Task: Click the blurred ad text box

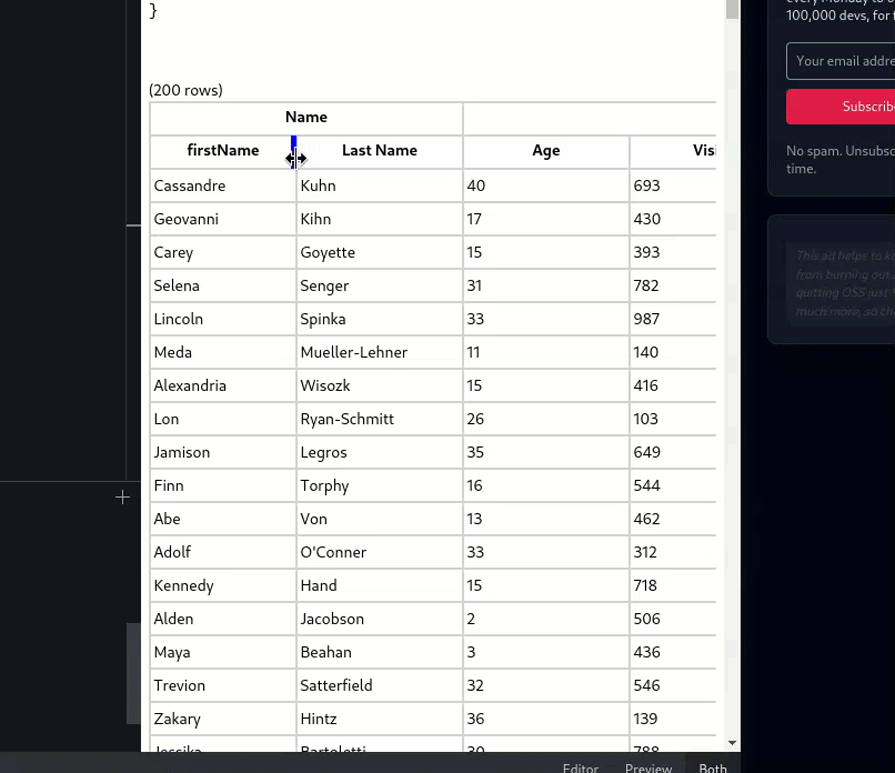Action: pyautogui.click(x=840, y=283)
